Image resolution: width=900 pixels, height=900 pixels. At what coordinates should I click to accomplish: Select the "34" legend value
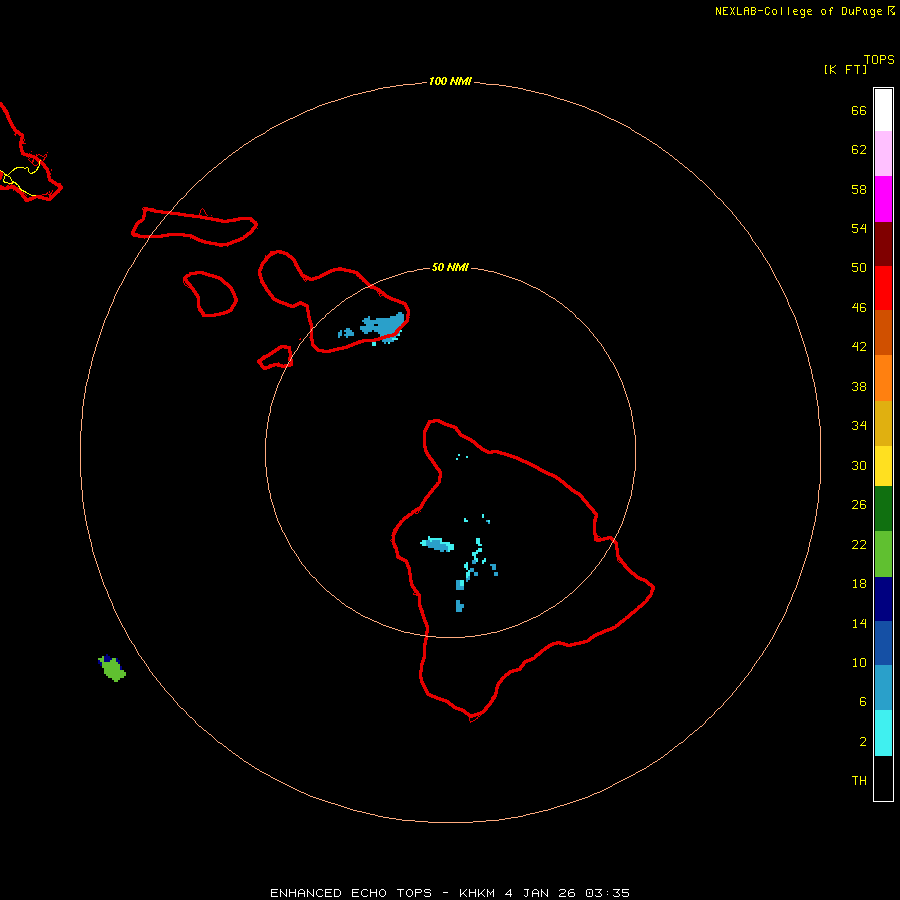tap(859, 425)
